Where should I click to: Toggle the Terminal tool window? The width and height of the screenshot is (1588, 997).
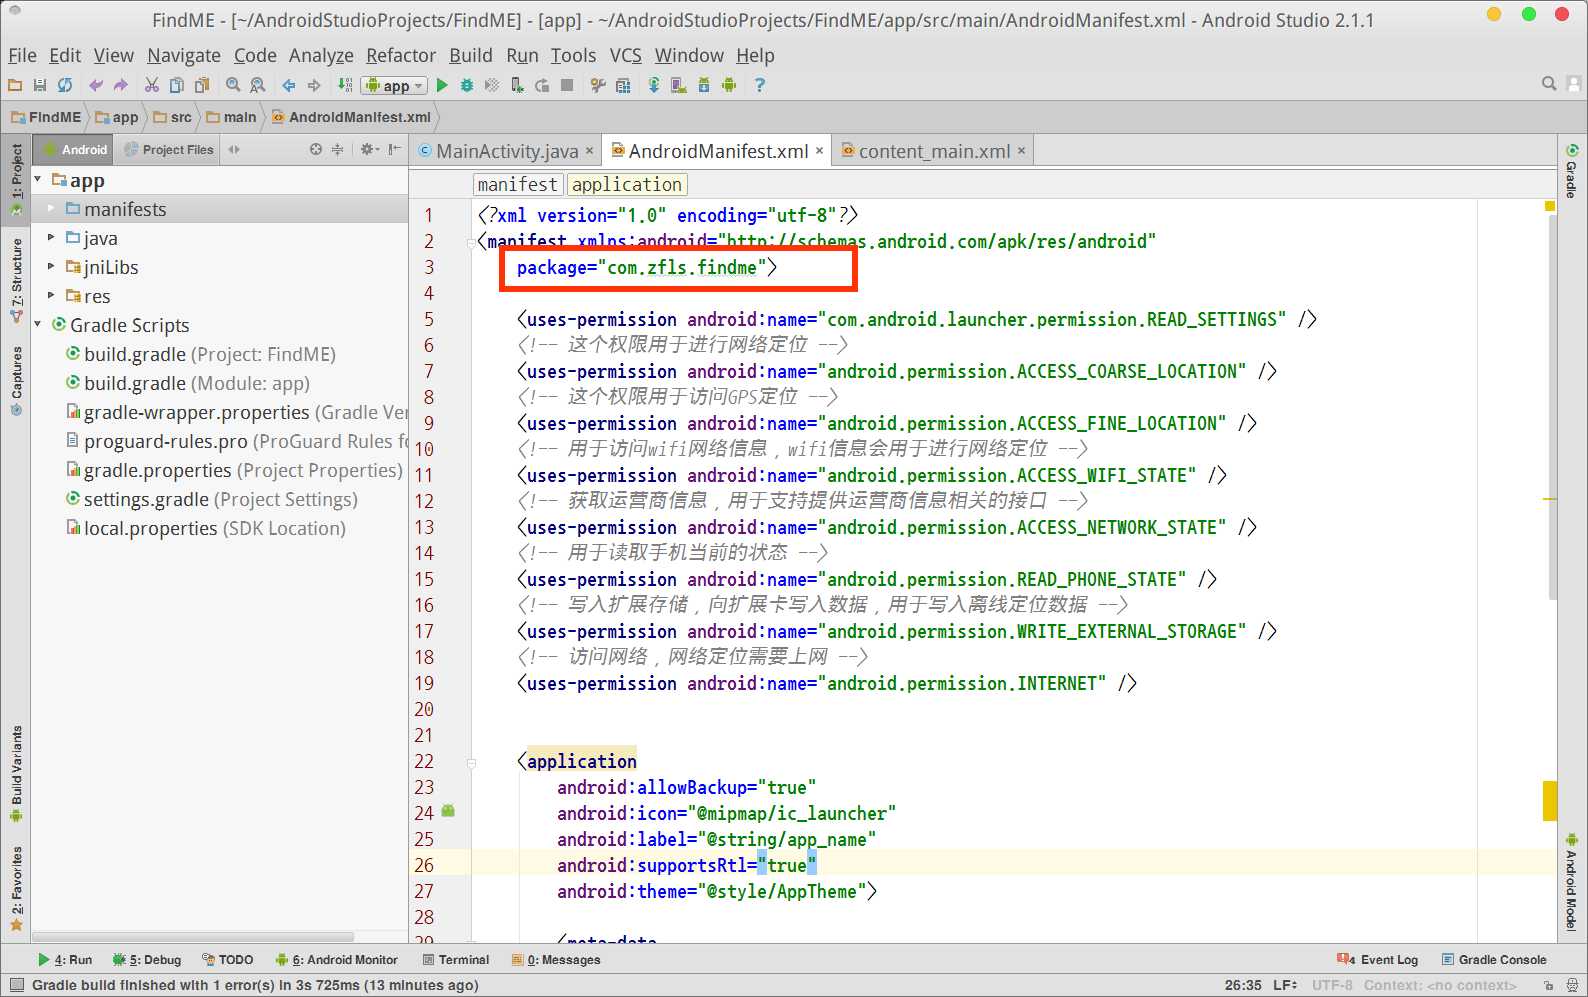pos(456,960)
